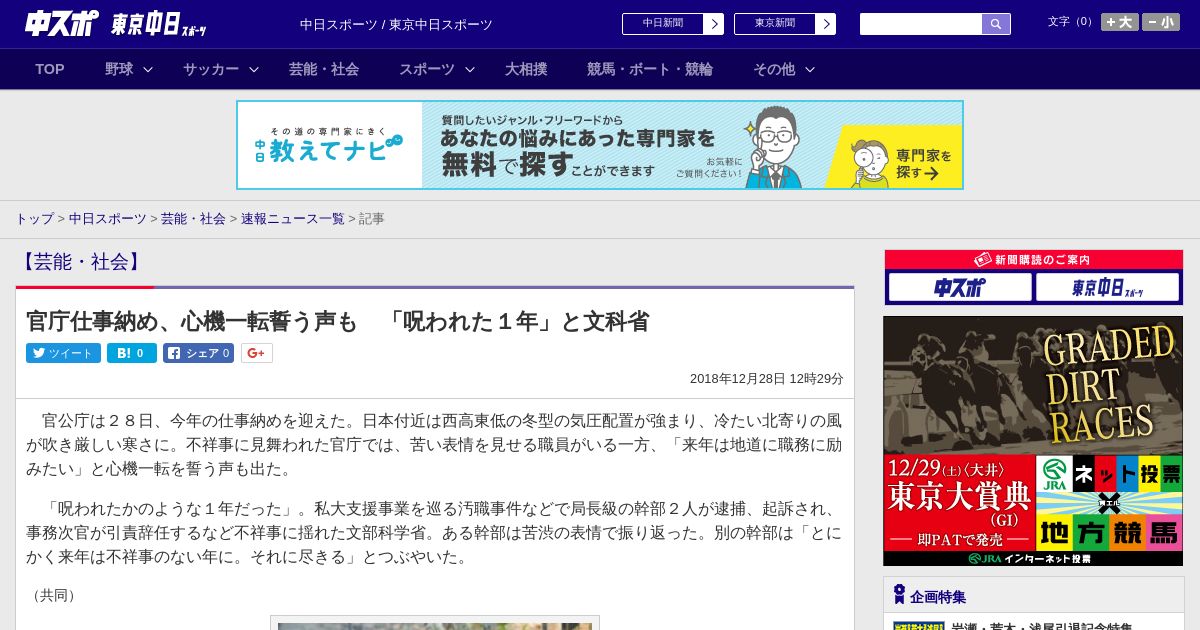Open the Graded Dirt Races advertisement
This screenshot has height=630, width=1200.
(1033, 441)
